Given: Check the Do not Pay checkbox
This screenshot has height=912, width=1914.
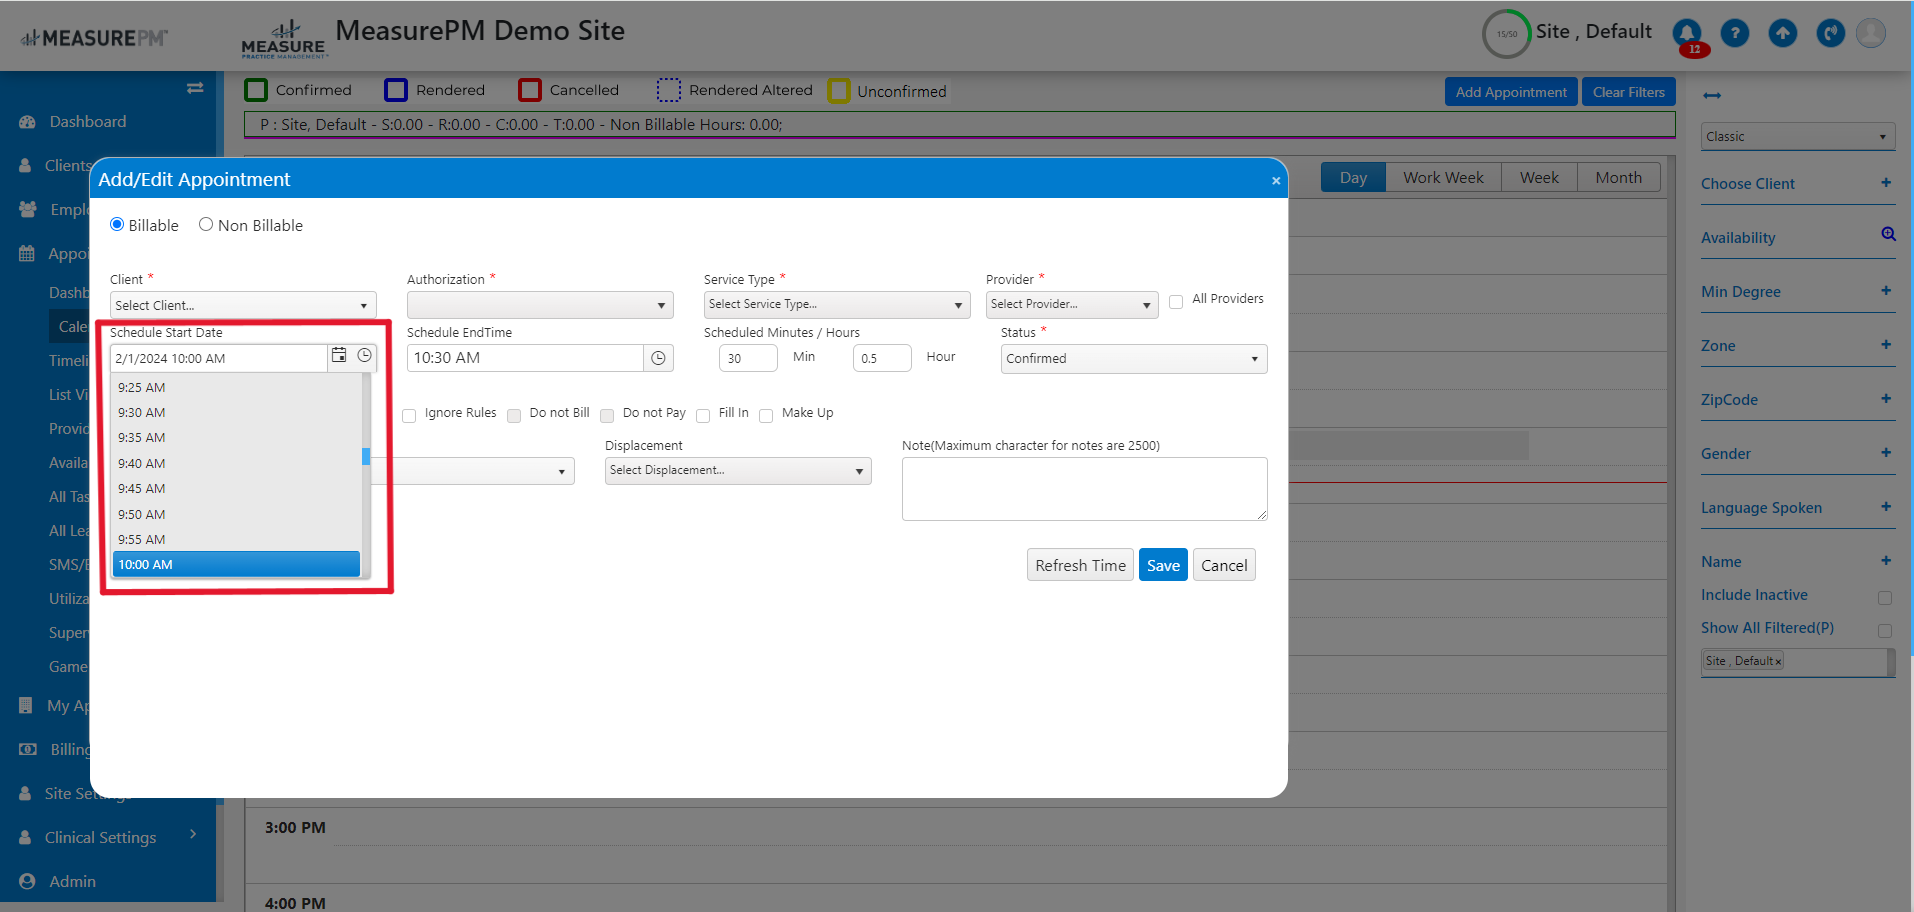Looking at the screenshot, I should pyautogui.click(x=607, y=416).
